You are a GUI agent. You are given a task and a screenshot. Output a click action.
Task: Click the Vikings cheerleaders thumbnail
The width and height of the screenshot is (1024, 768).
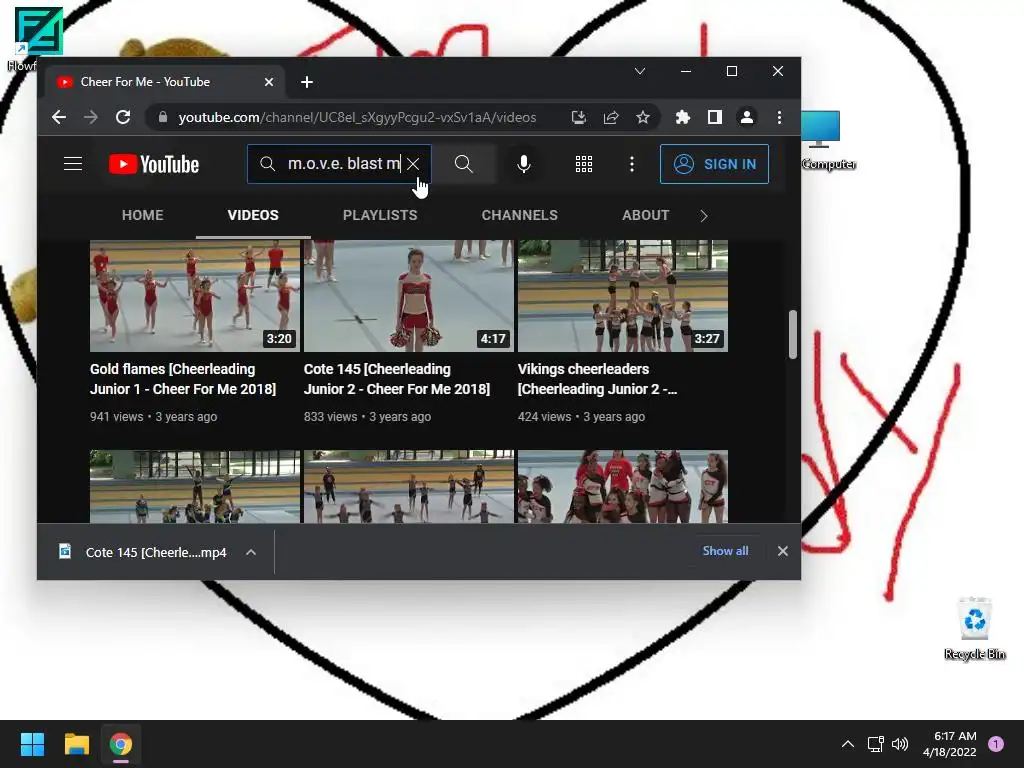coord(623,296)
